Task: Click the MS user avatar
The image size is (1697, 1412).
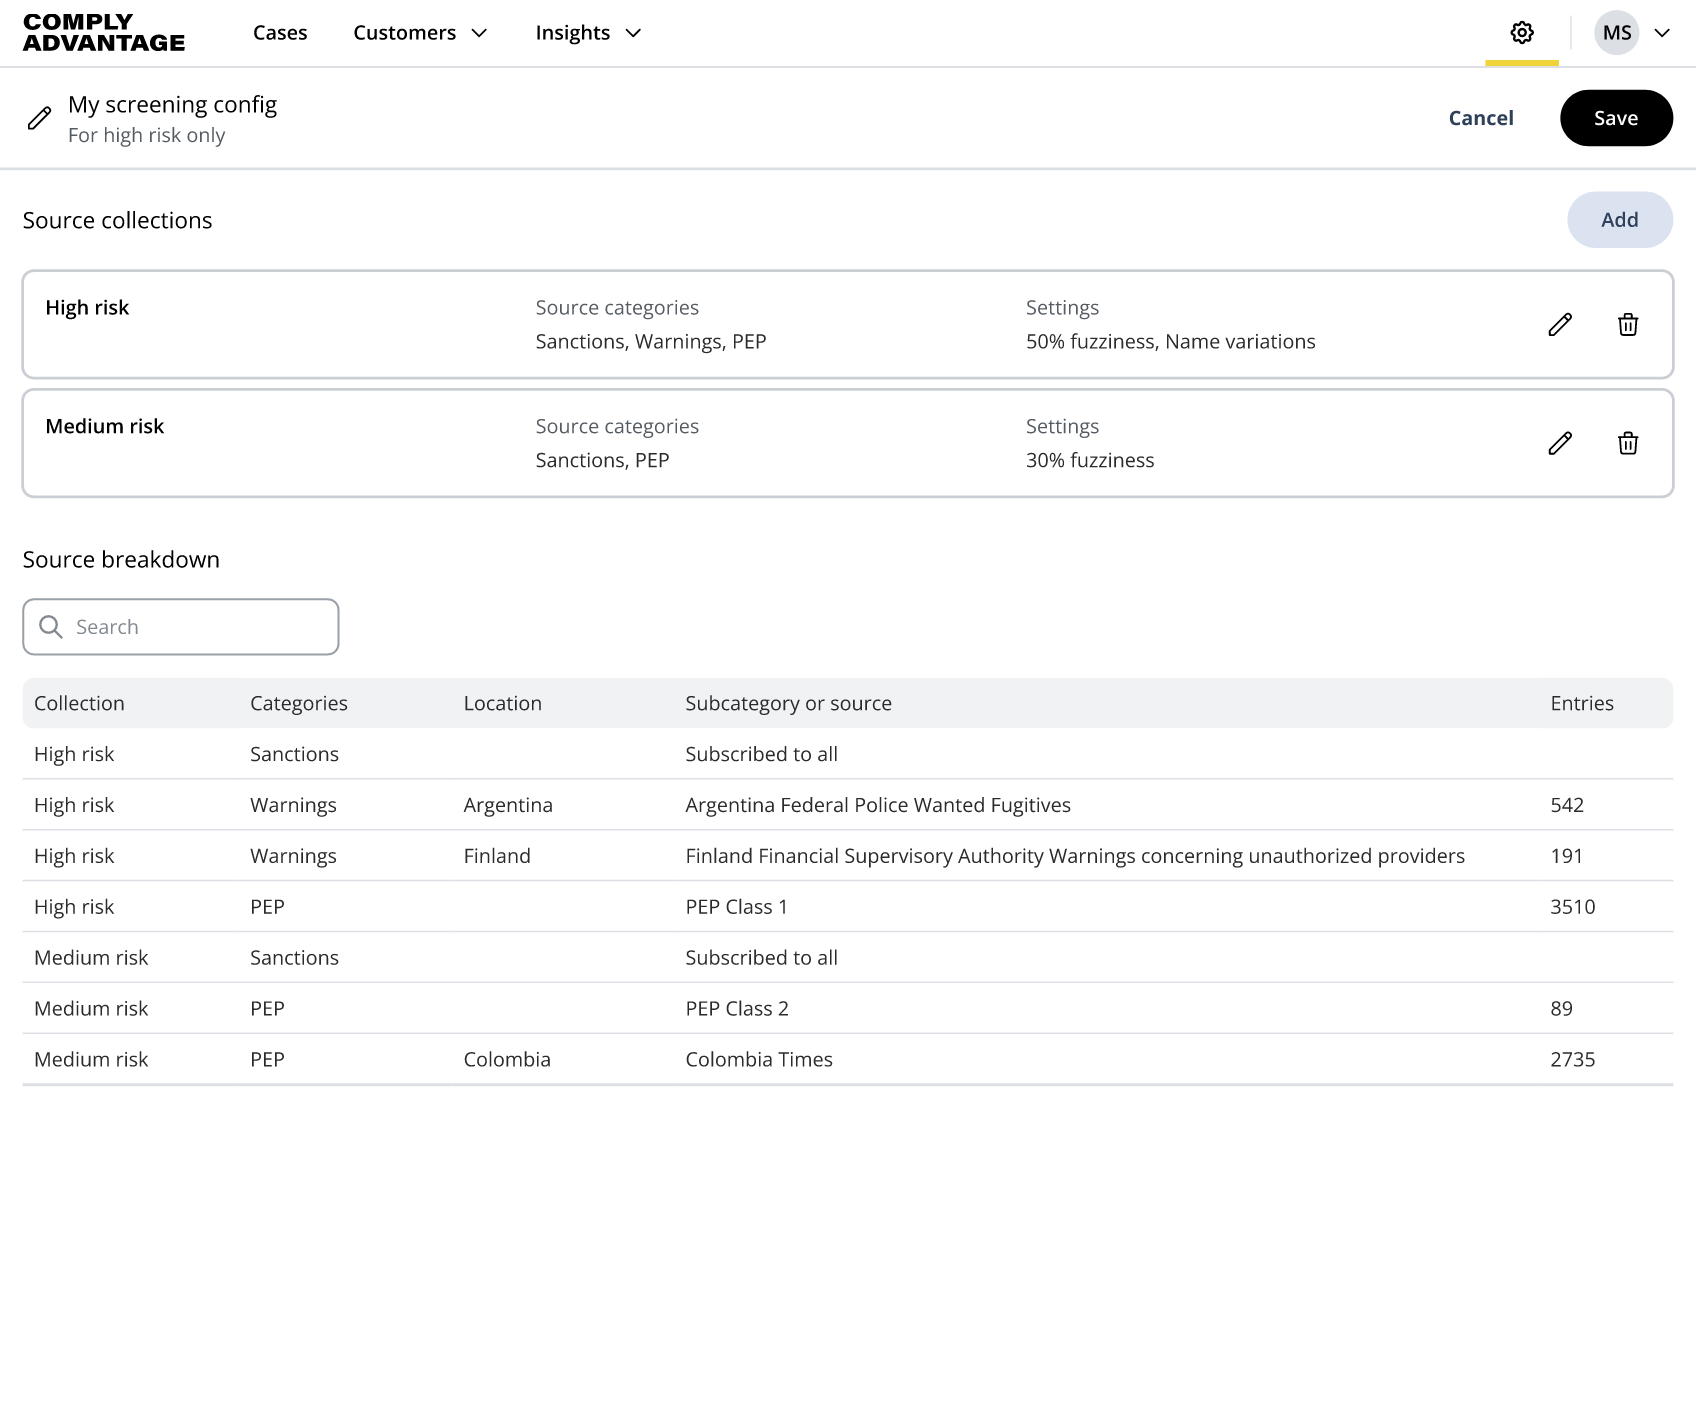Action: coord(1616,33)
